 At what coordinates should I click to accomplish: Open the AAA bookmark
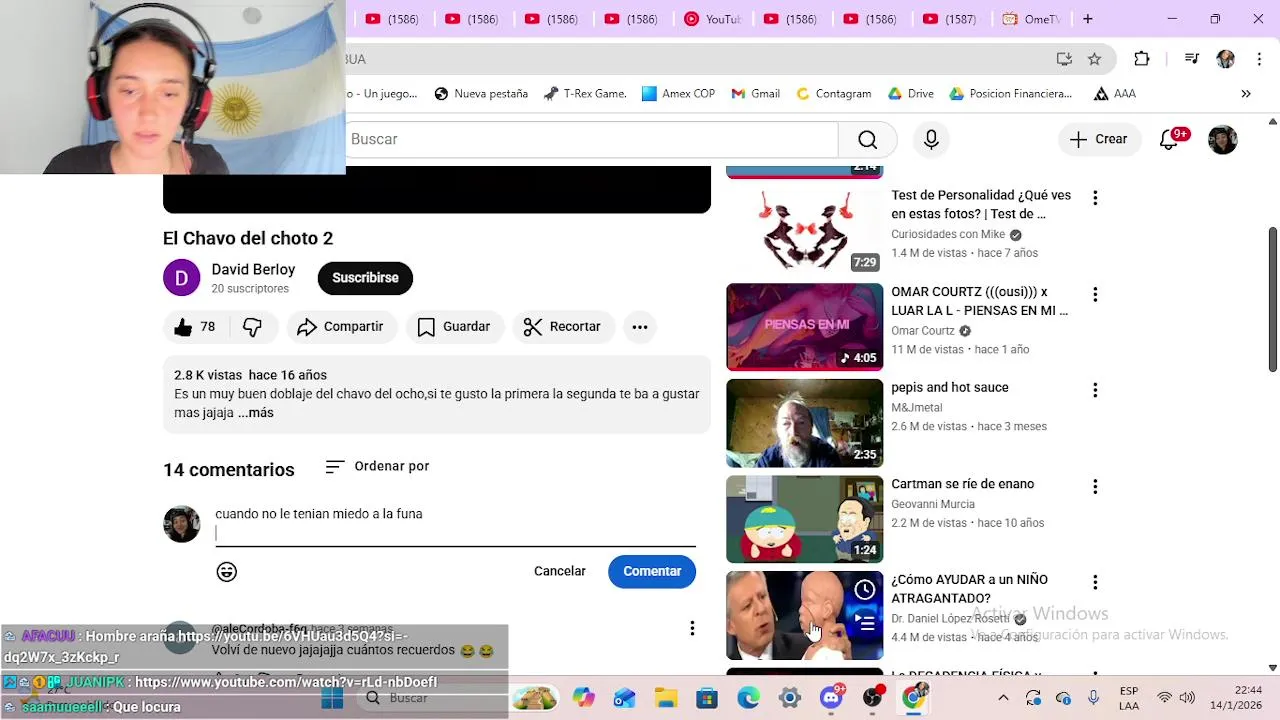(x=1114, y=94)
